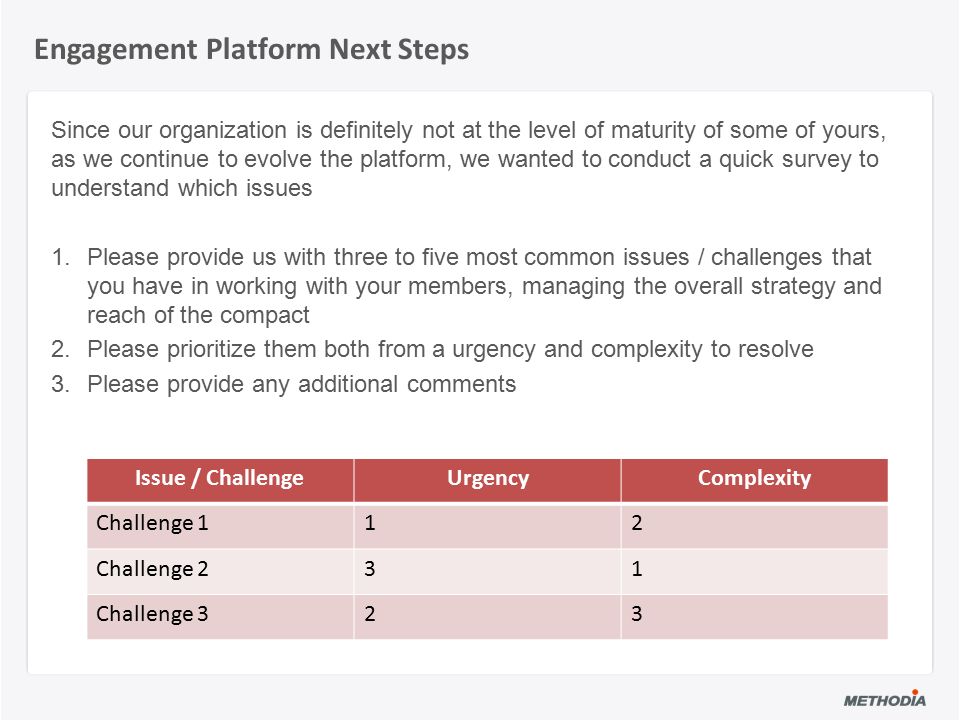Select the slide title Engagement Platform Next Steps
The image size is (960, 720).
click(x=252, y=50)
